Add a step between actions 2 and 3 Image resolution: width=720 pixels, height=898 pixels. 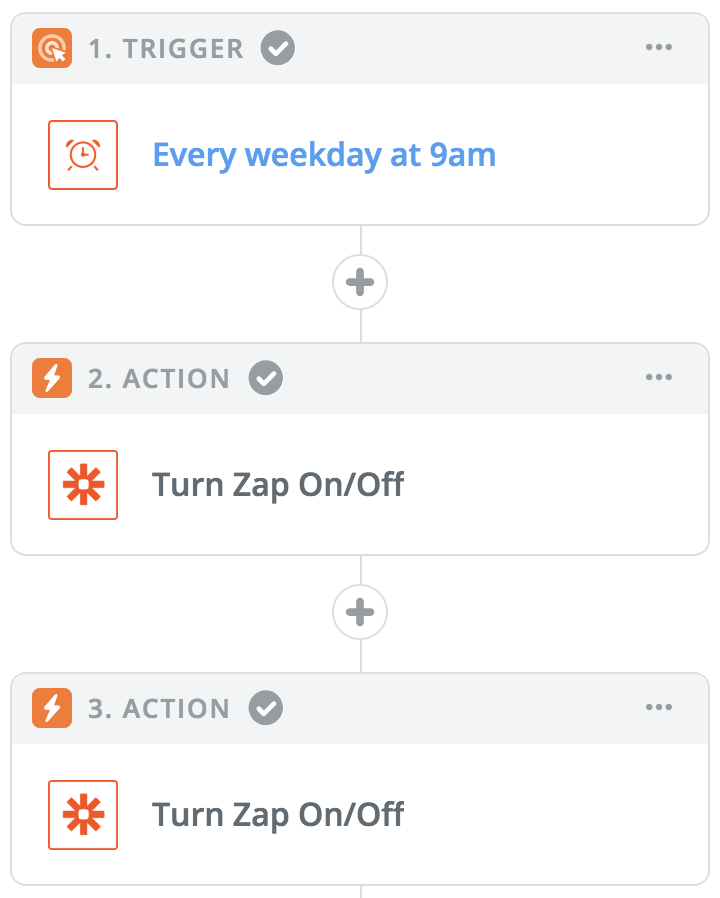click(x=360, y=612)
